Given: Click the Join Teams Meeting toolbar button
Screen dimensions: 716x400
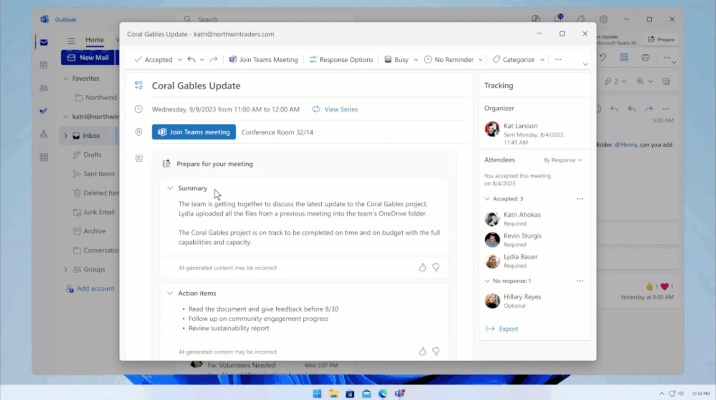Looking at the screenshot, I should (263, 60).
